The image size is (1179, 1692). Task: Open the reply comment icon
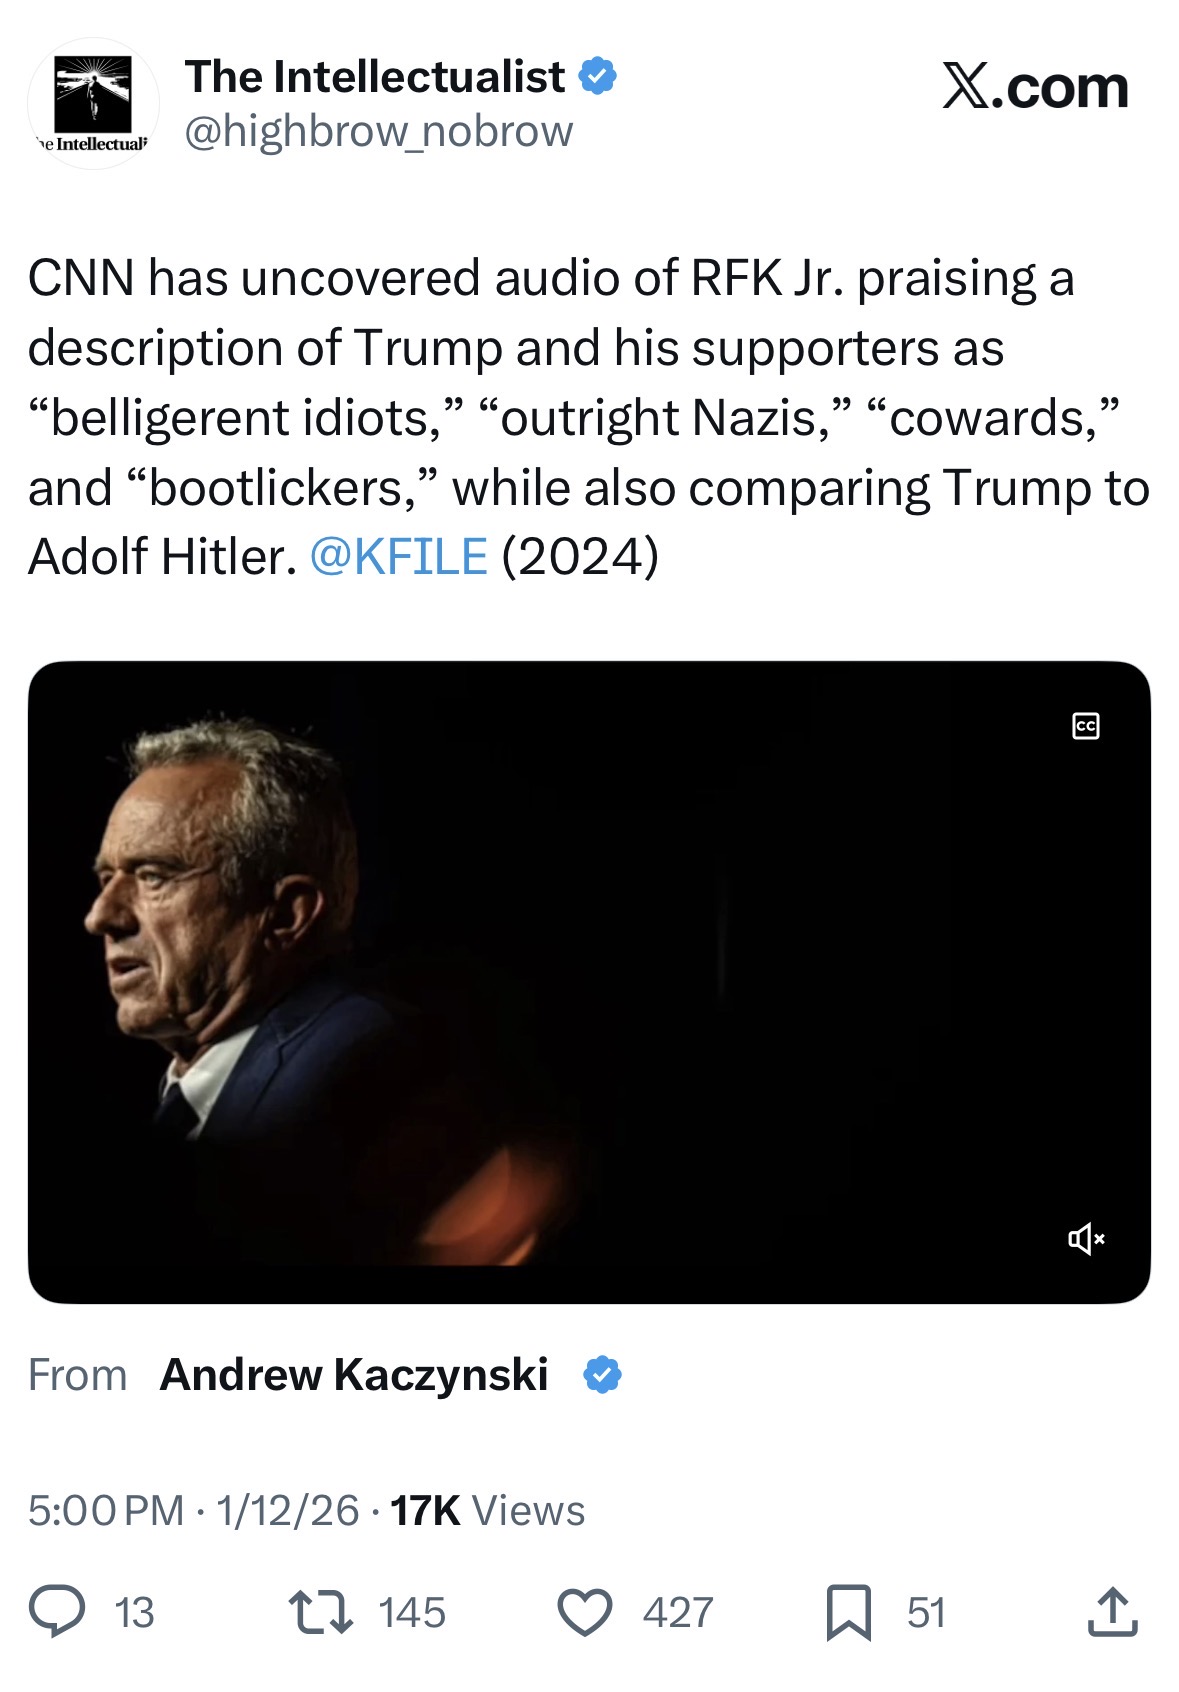[57, 1612]
